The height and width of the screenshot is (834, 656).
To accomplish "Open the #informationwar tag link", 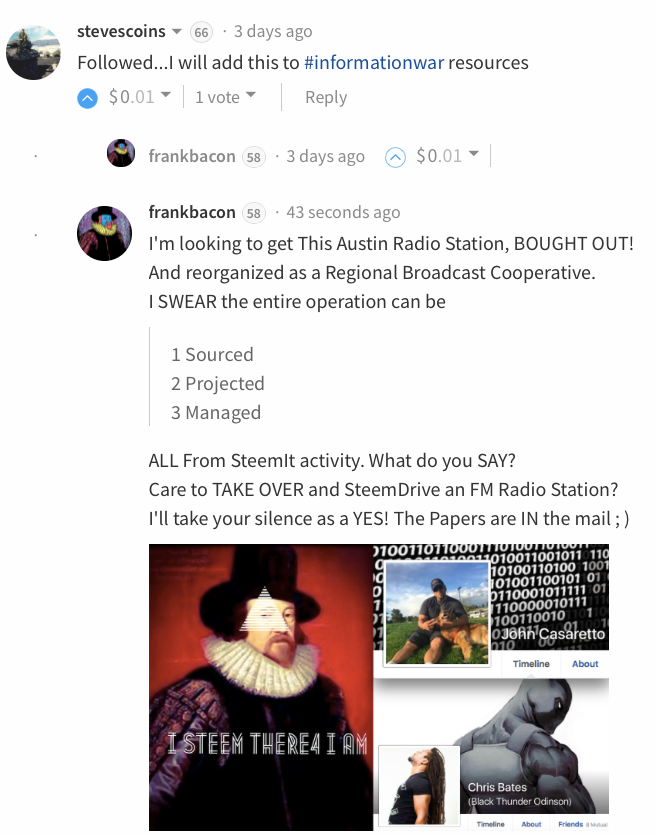I will coord(374,63).
